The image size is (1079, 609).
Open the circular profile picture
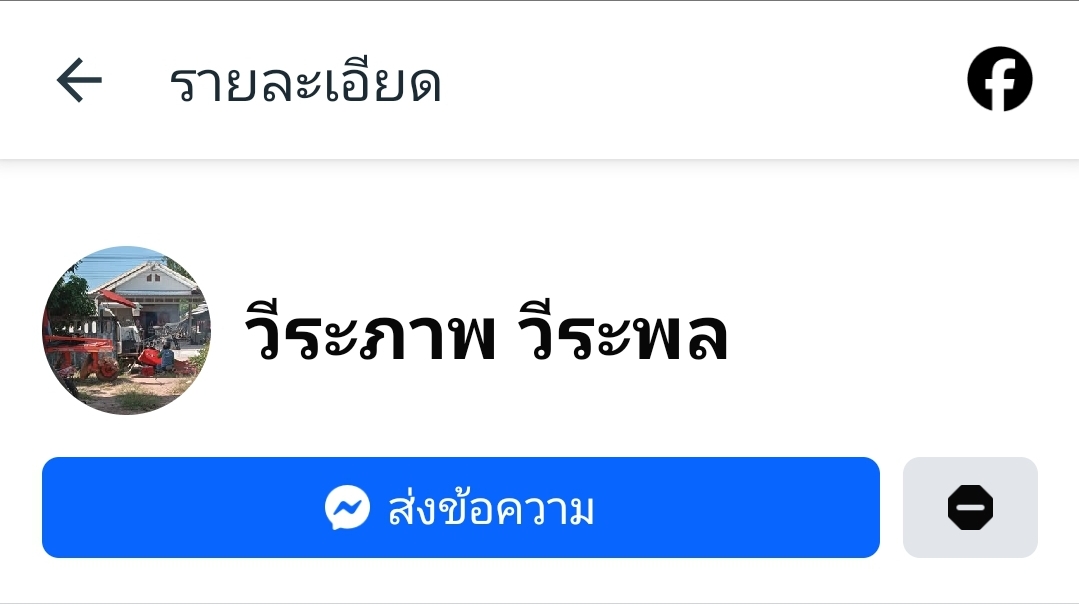point(127,330)
